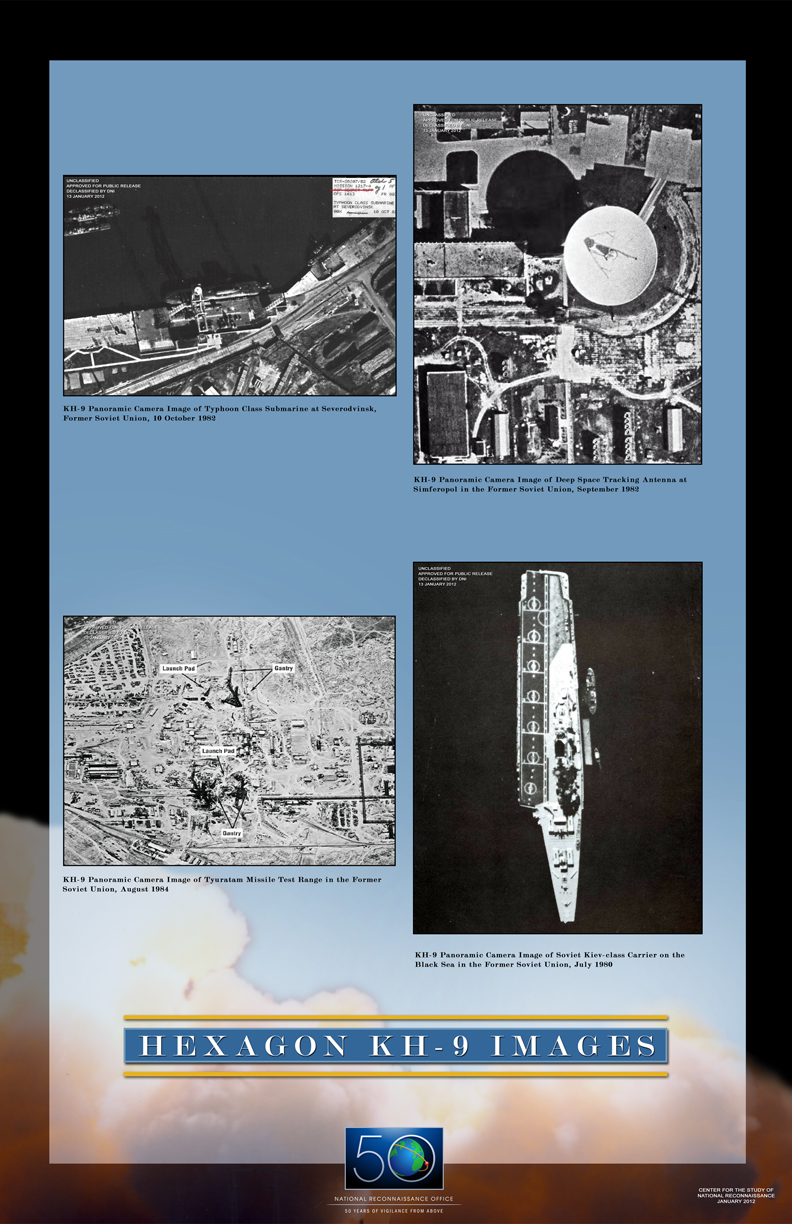The height and width of the screenshot is (1224, 792).
Task: Click the lower Launch Pad label
Action: (x=217, y=750)
